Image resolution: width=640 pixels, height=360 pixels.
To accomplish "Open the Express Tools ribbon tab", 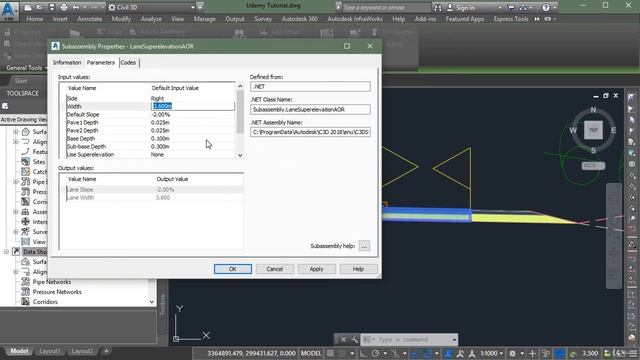I will pos(511,19).
